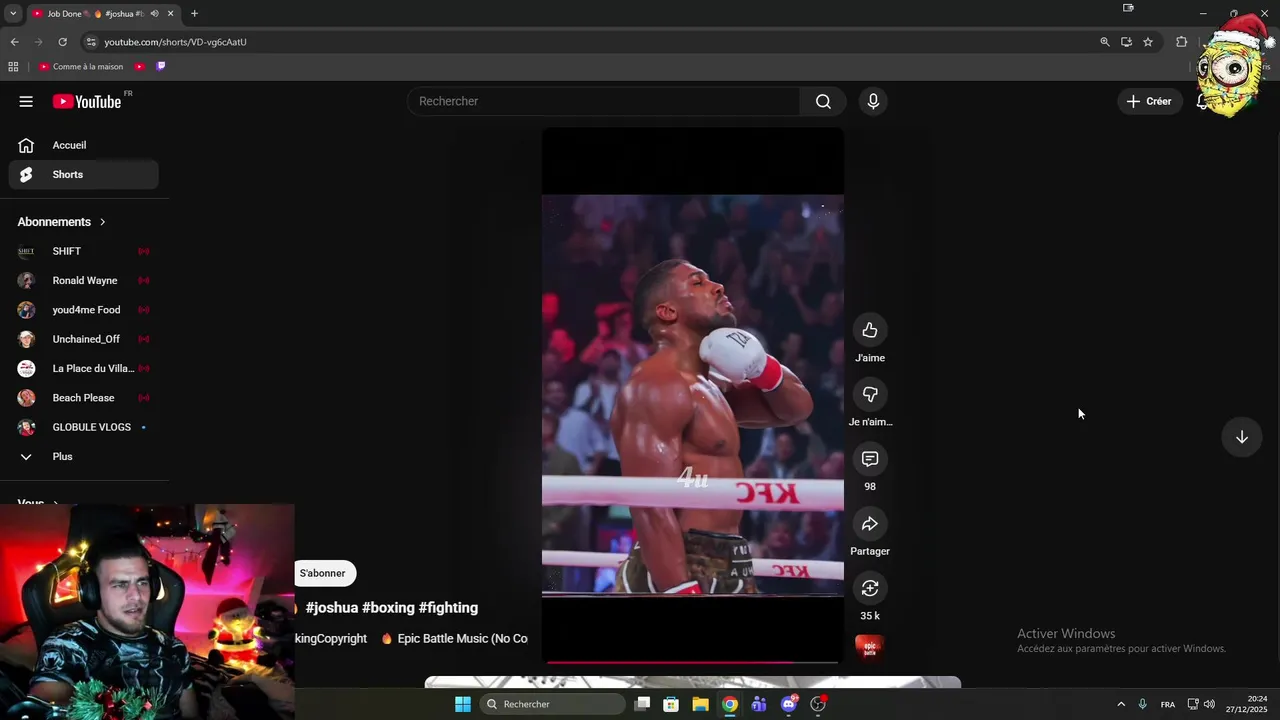The height and width of the screenshot is (720, 1280).
Task: Open a new browser tab
Action: (194, 13)
